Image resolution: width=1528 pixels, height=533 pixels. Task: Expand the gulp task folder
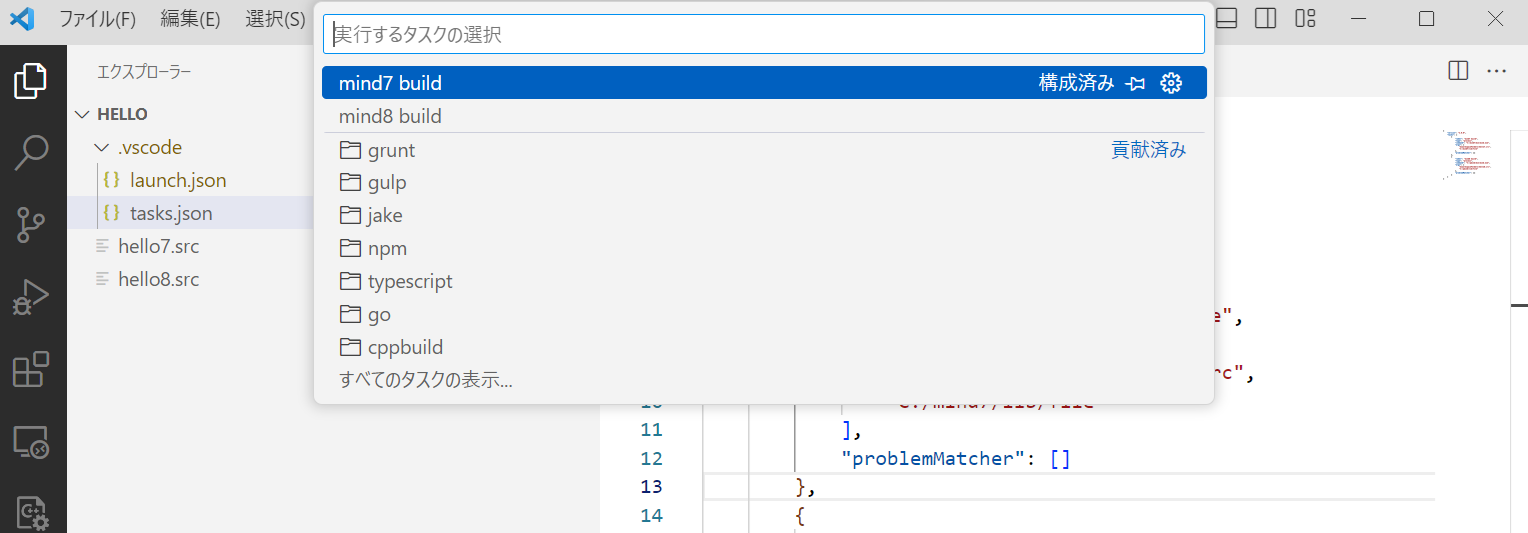point(764,183)
